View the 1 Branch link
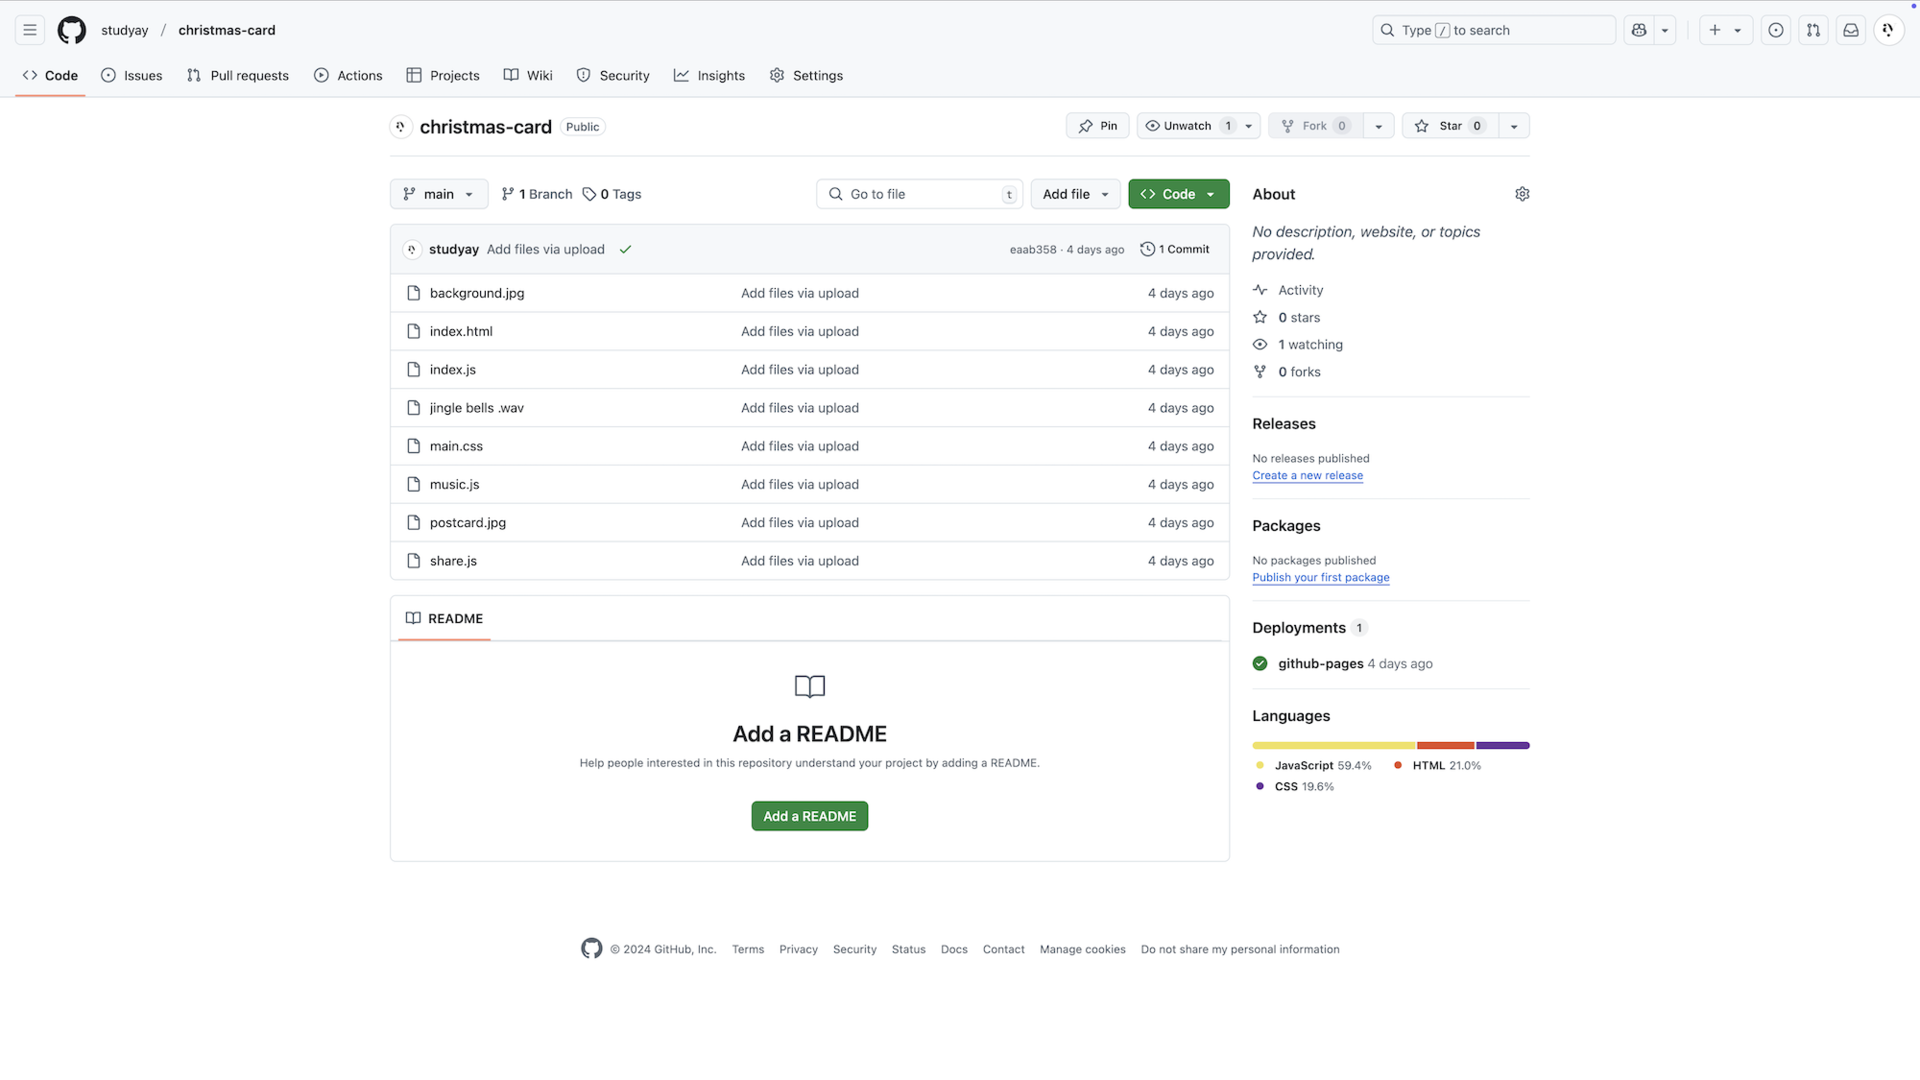This screenshot has width=1920, height=1080. coord(537,194)
